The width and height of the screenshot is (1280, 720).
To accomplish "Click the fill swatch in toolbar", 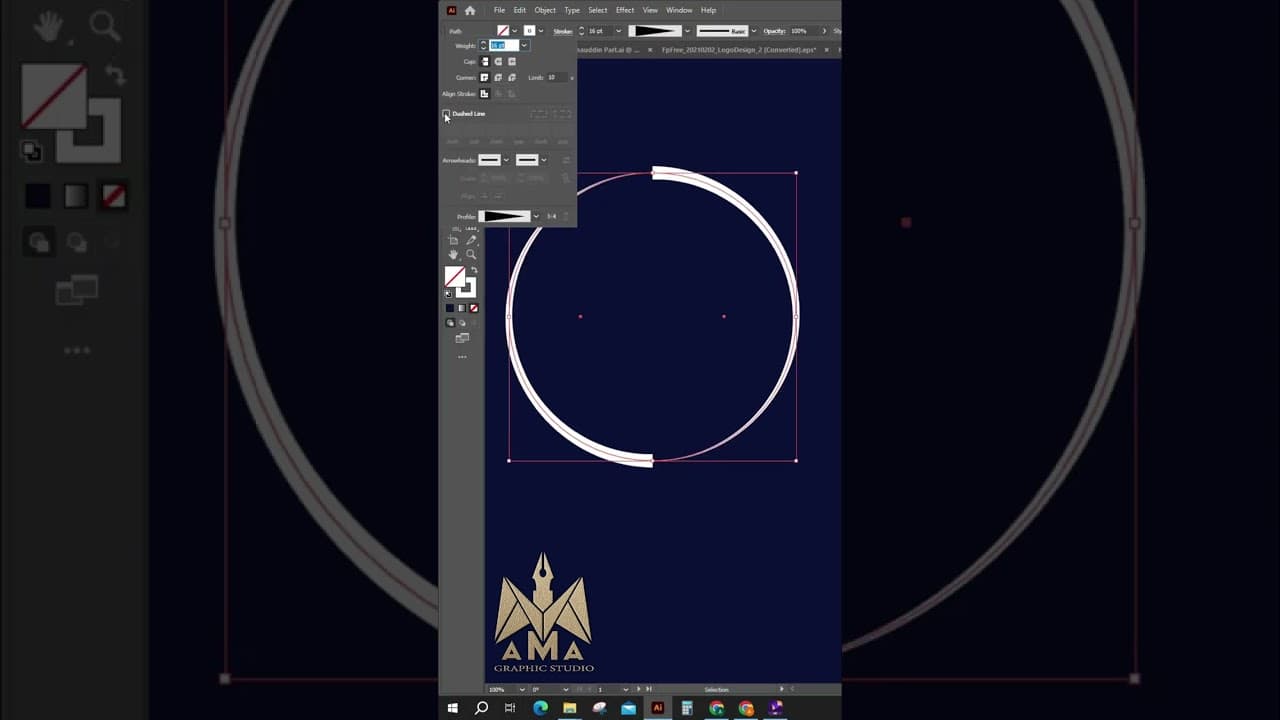I will tap(454, 277).
